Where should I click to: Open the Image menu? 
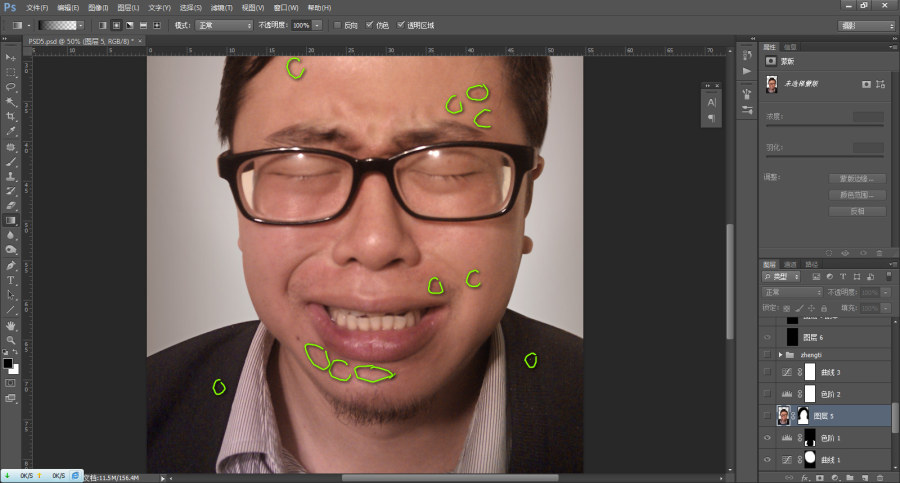point(98,7)
